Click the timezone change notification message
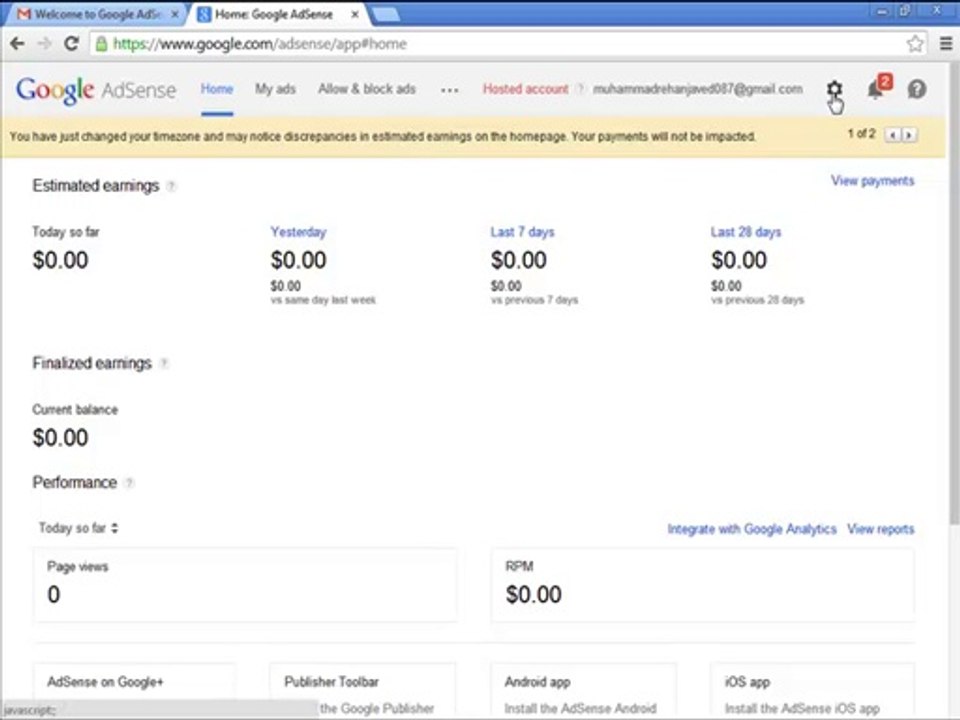 pos(383,137)
